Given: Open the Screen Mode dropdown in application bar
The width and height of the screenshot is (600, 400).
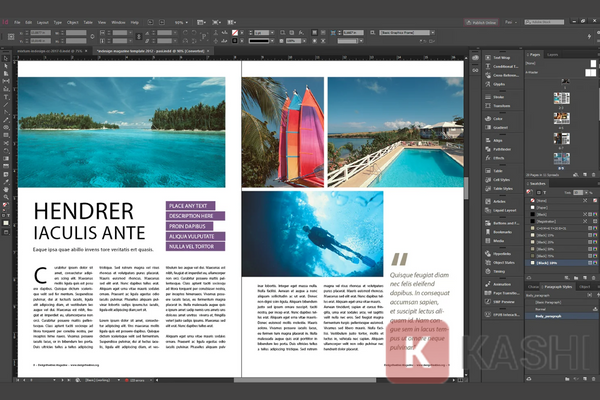Looking at the screenshot, I should pyautogui.click(x=217, y=23).
